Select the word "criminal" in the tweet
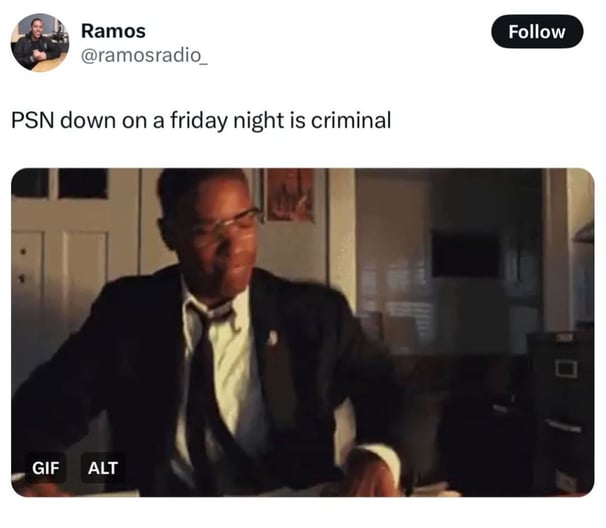 [351, 120]
